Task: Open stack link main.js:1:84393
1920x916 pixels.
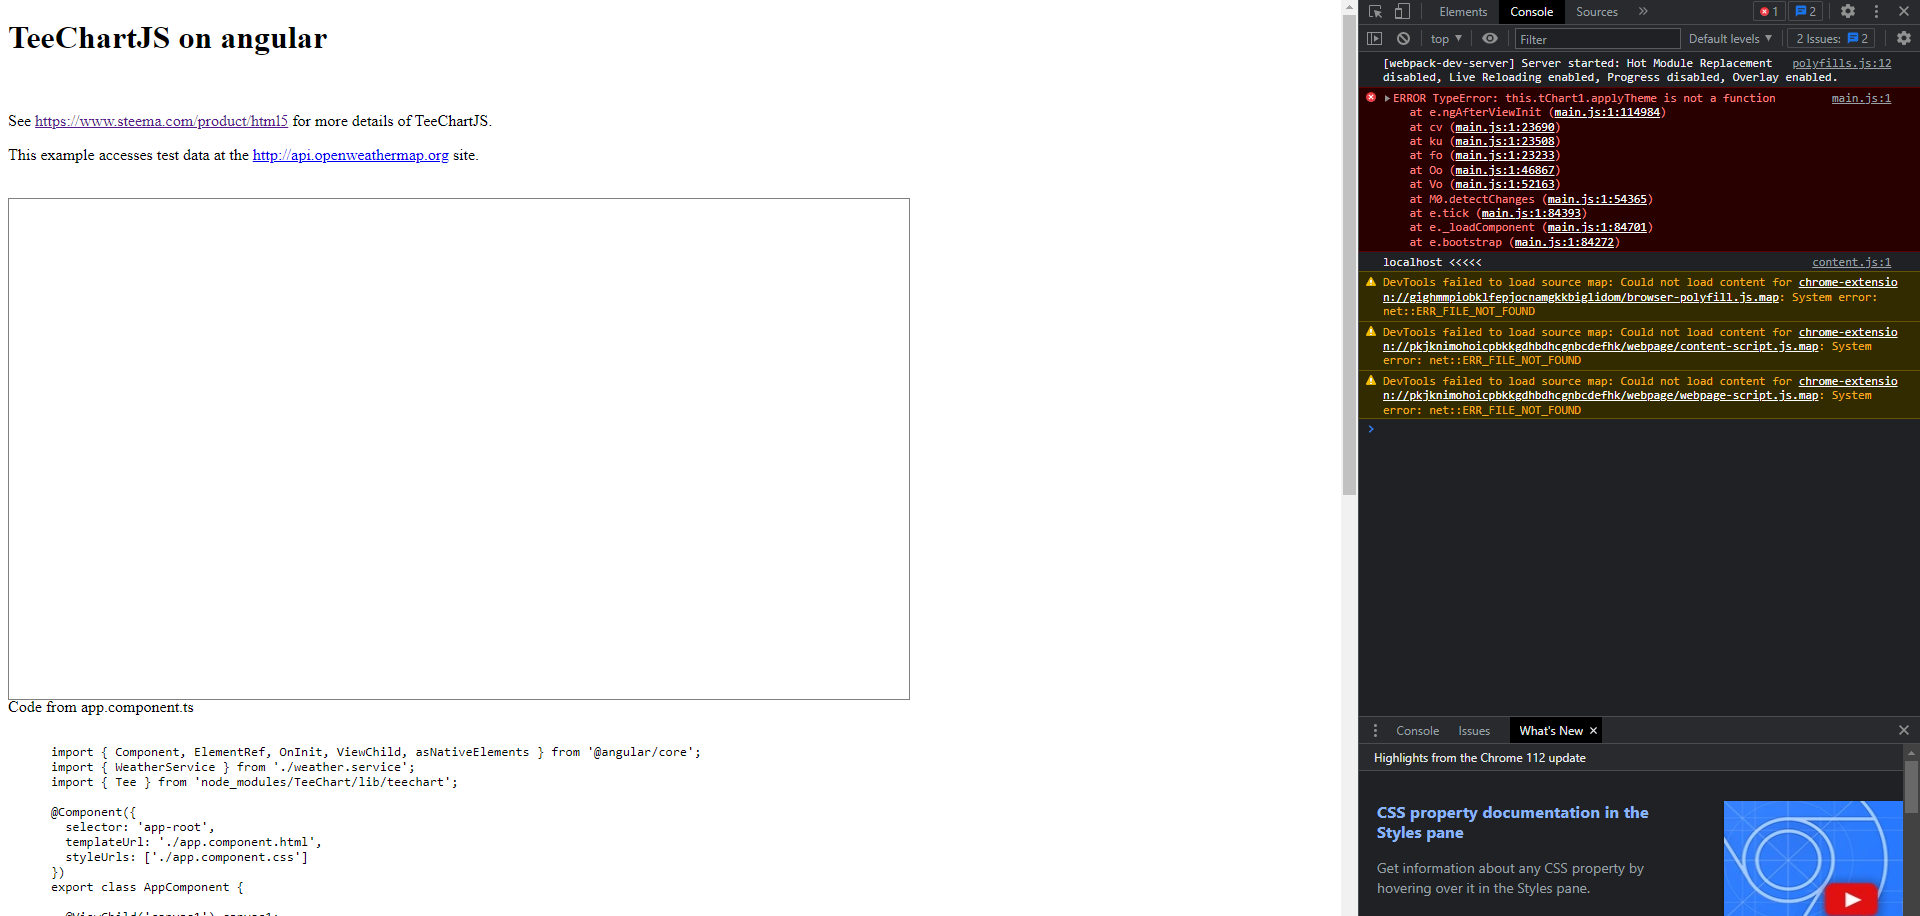Action: 1531,213
